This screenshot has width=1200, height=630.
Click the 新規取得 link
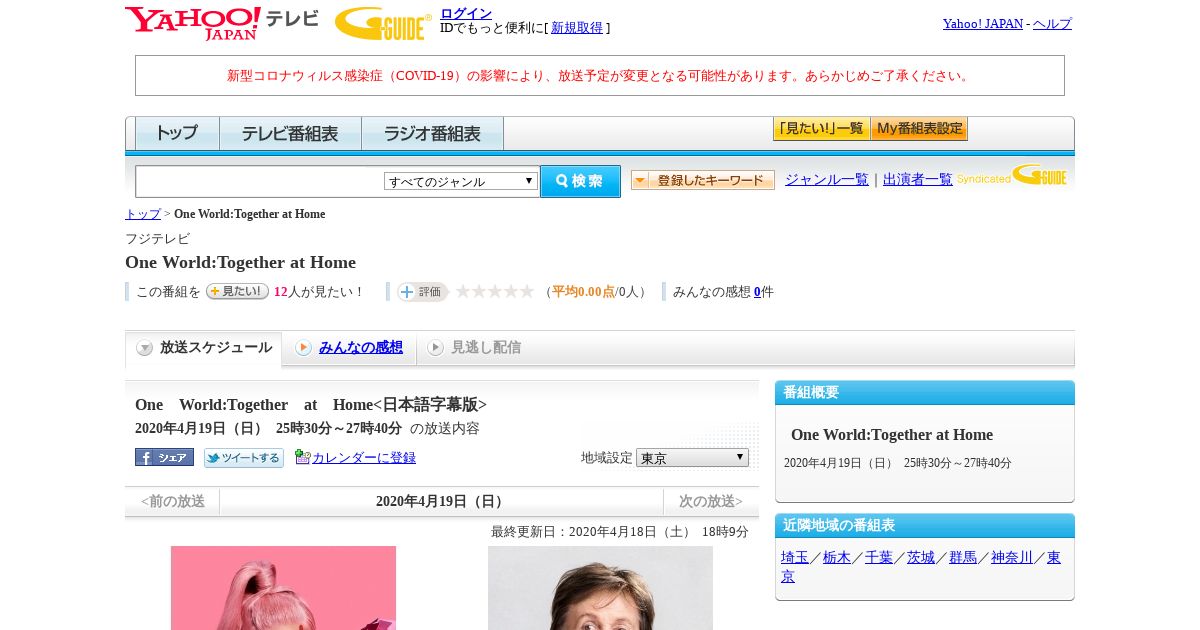[x=577, y=27]
